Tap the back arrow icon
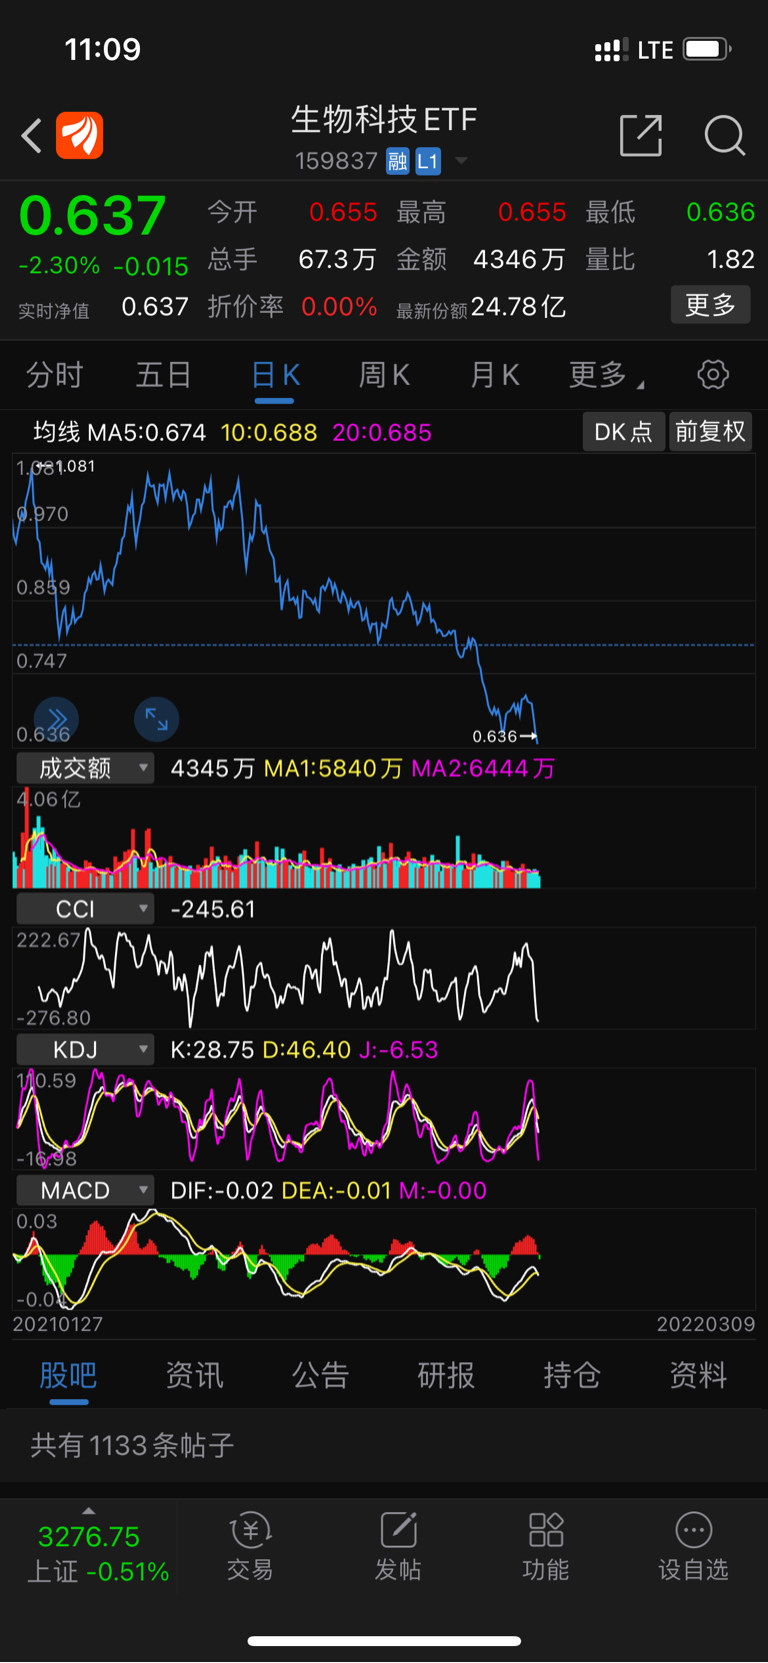 click(32, 136)
